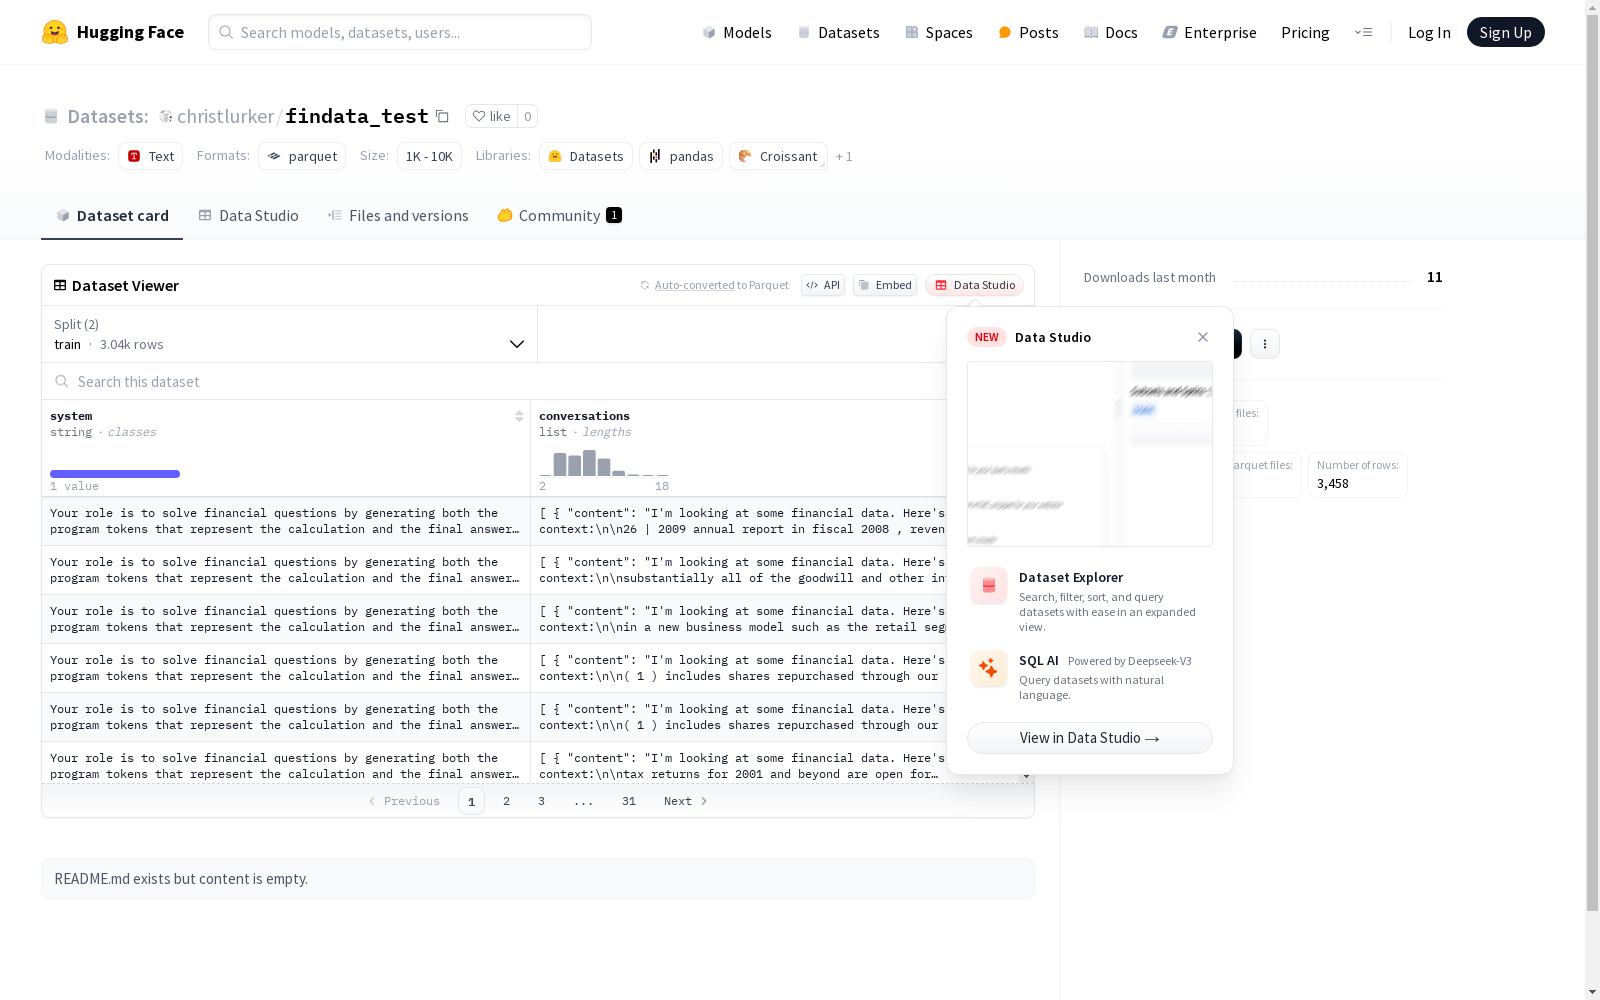Viewport: 1600px width, 1000px height.
Task: Click the Data Studio button in viewer header
Action: (x=974, y=285)
